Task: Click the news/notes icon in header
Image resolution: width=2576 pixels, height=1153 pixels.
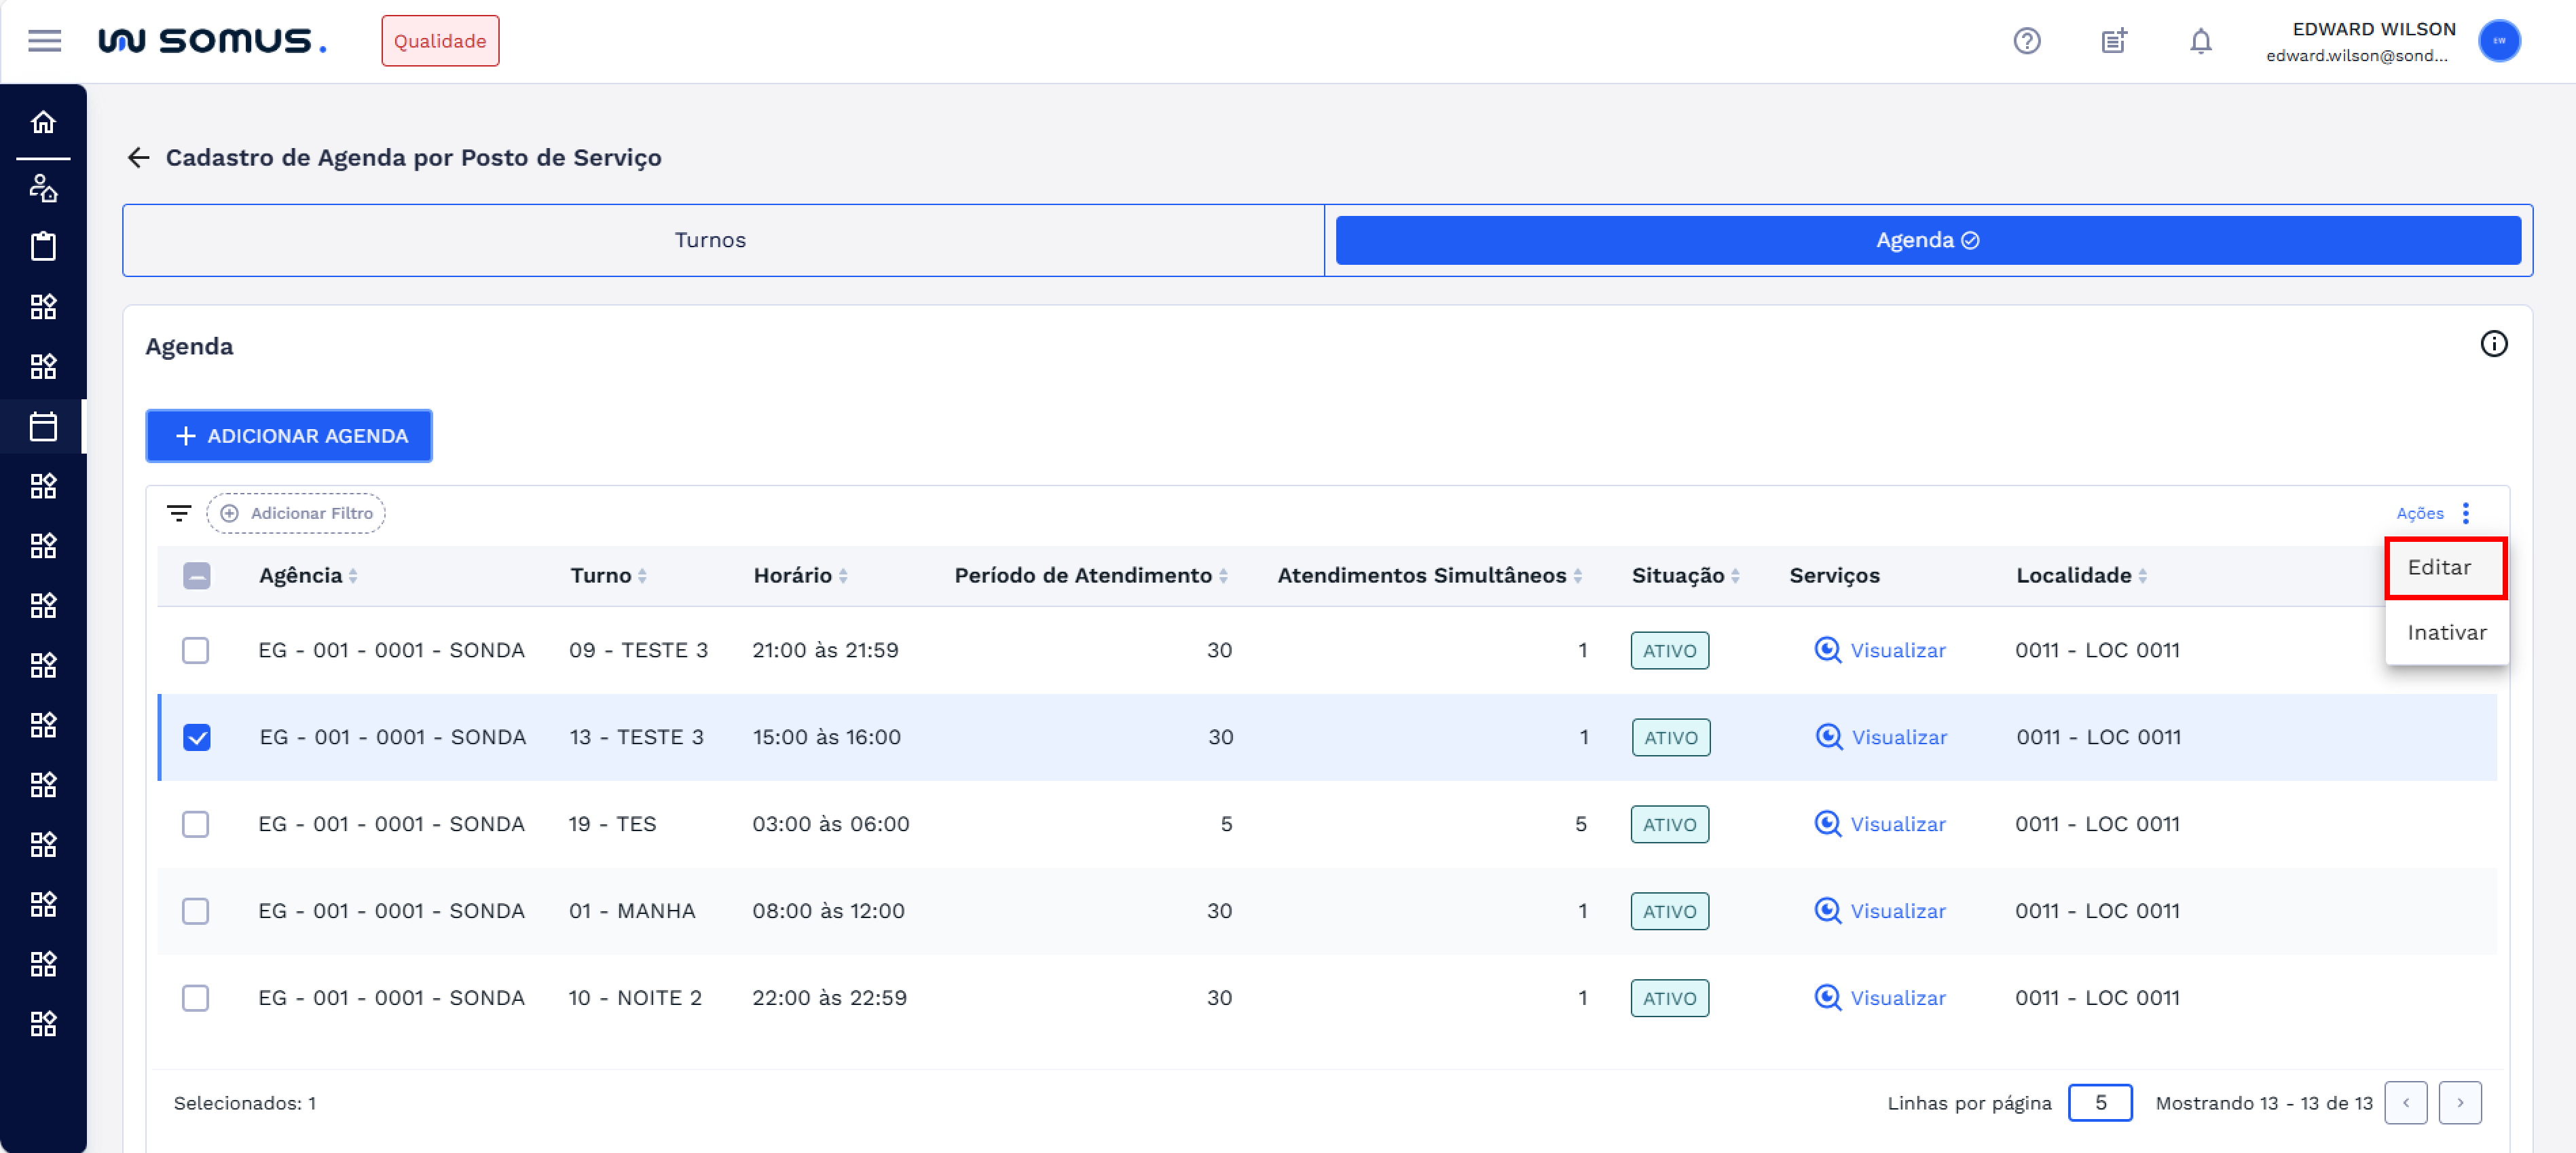Action: coord(2113,41)
